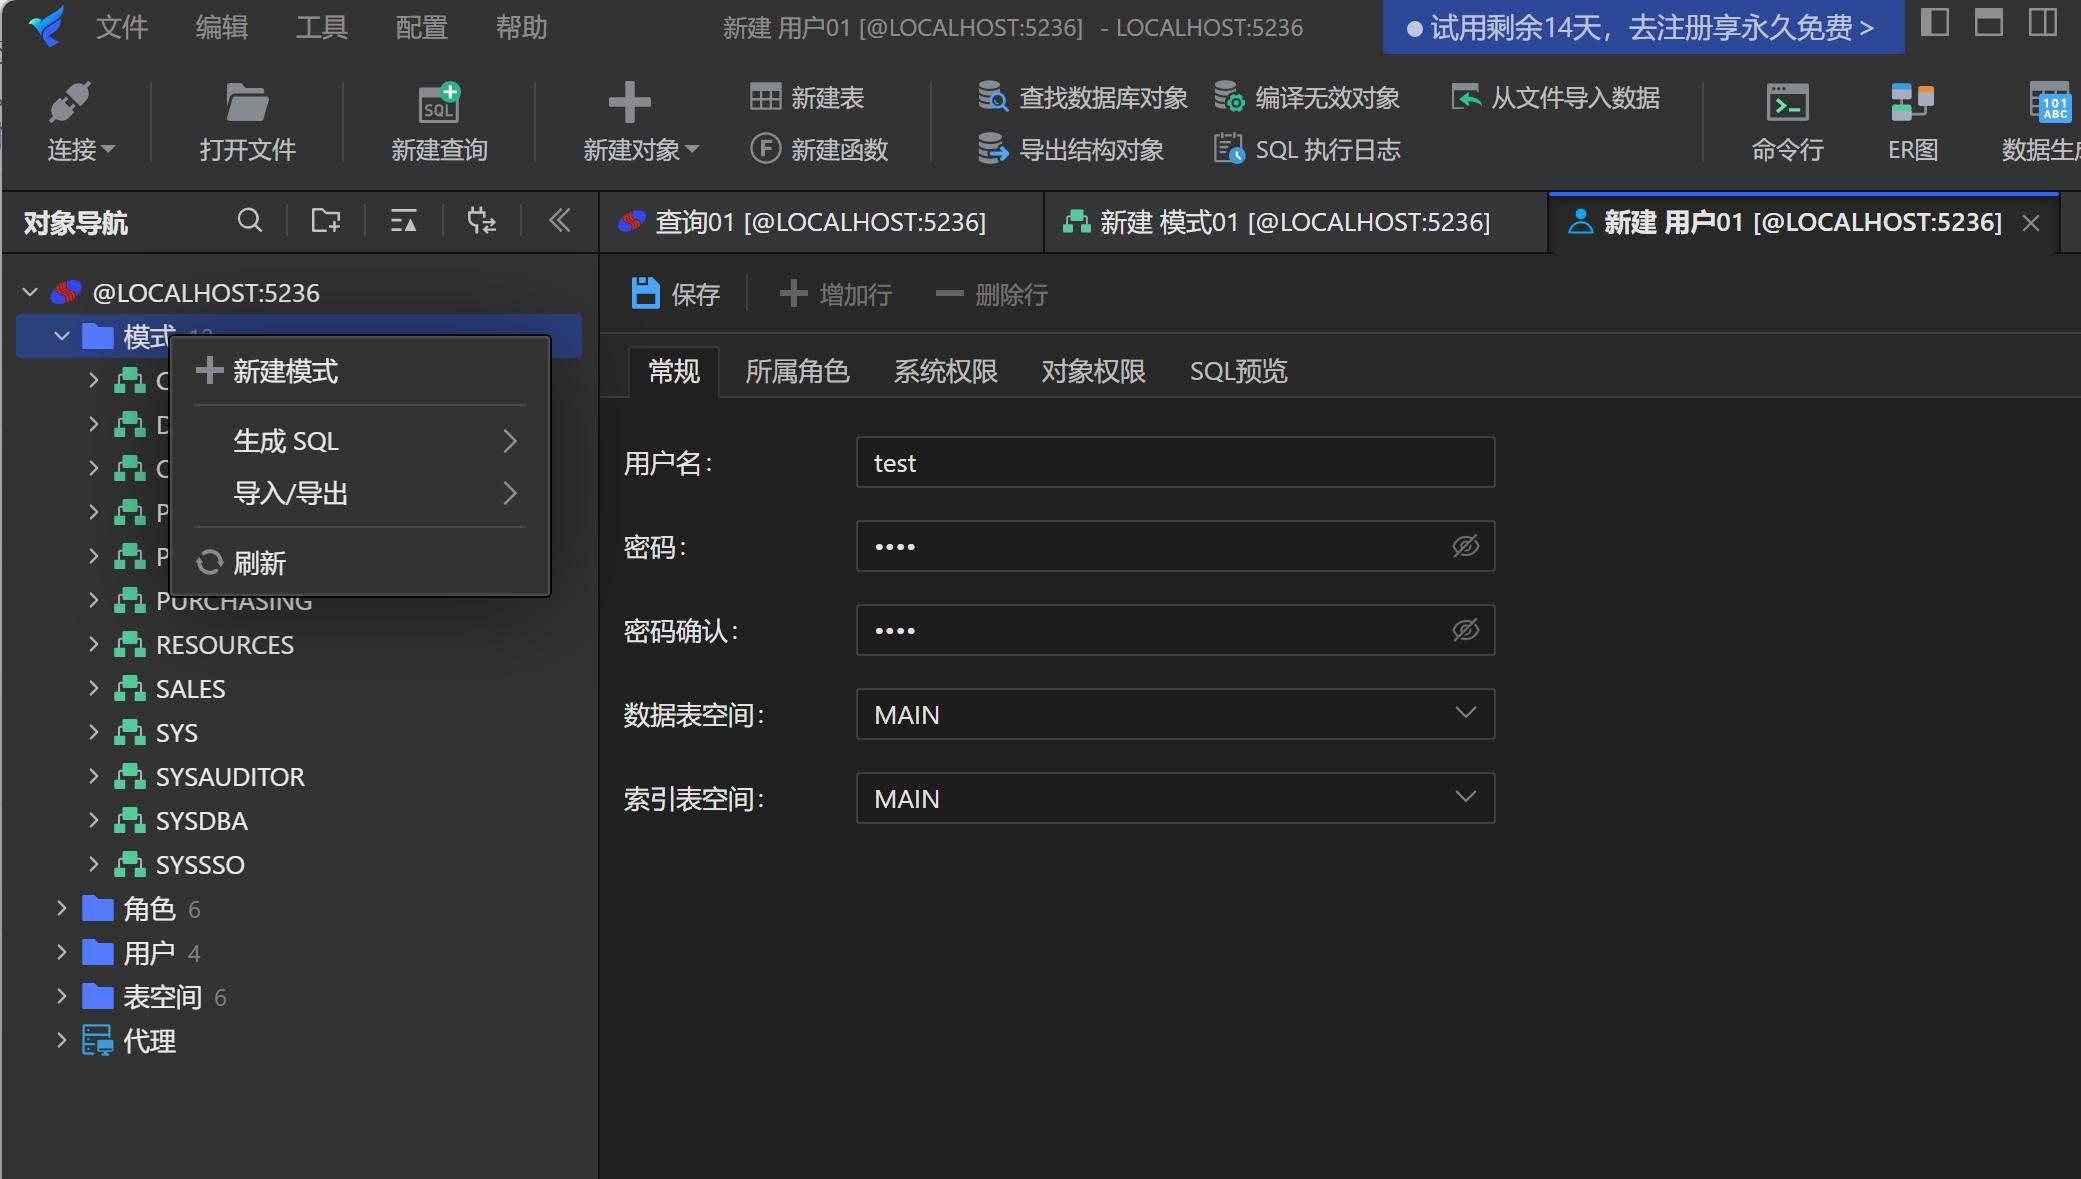
Task: Expand the SALES schema
Action: click(93, 688)
